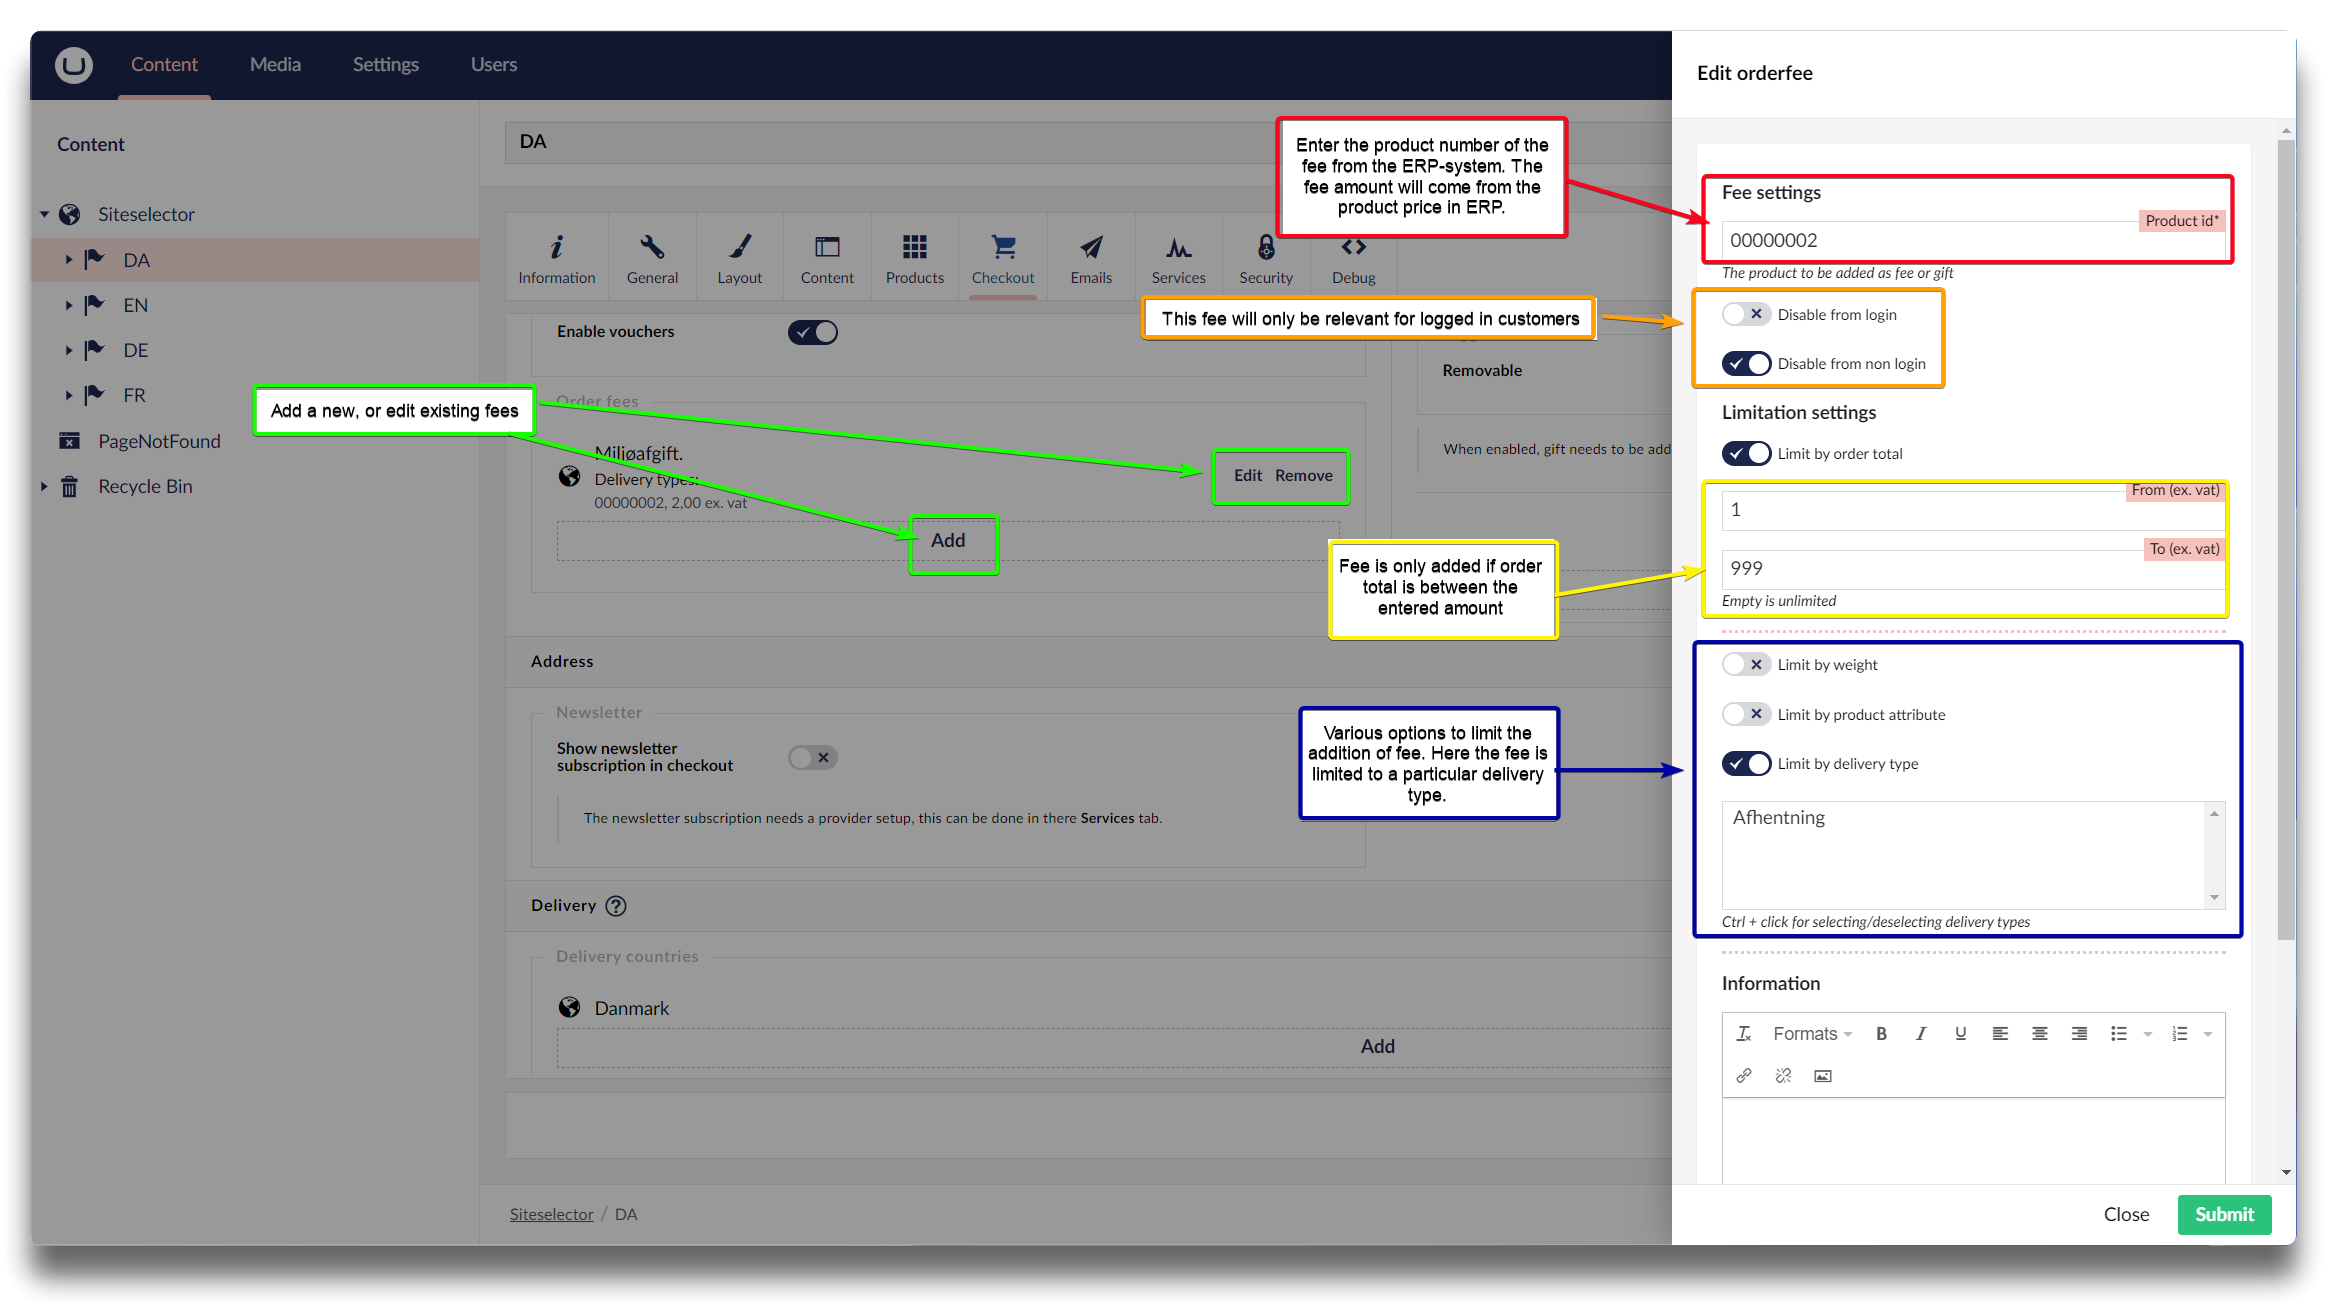Viewport: 2327px width, 1308px height.
Task: Toggle Limit by weight switch
Action: (x=1746, y=665)
